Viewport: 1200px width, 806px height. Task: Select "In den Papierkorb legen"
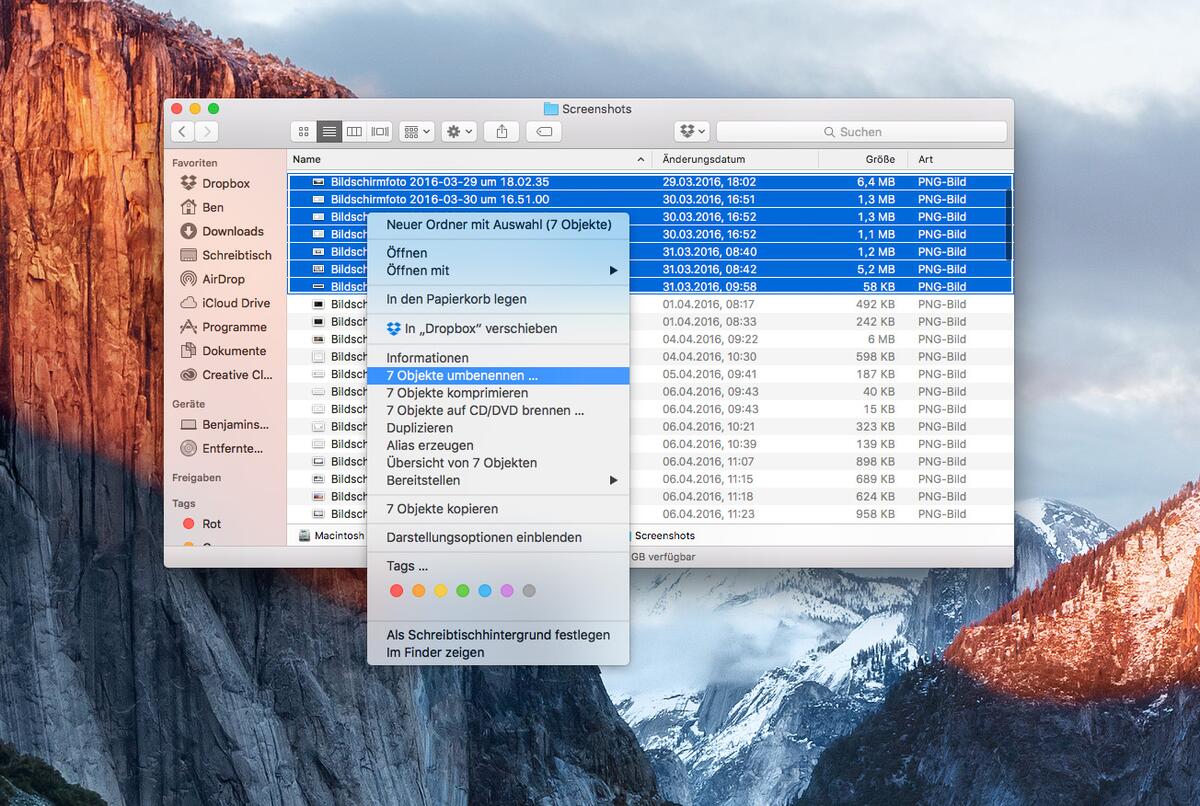tap(456, 299)
